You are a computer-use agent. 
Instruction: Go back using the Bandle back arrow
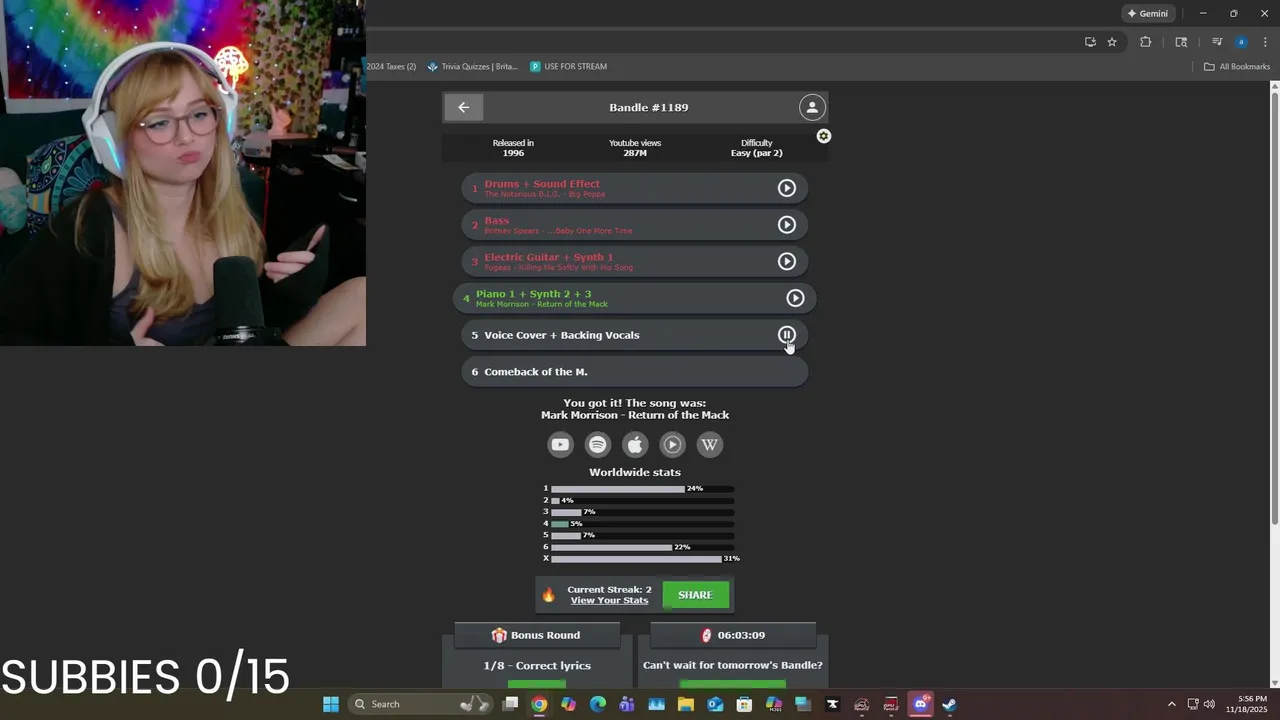coord(463,107)
